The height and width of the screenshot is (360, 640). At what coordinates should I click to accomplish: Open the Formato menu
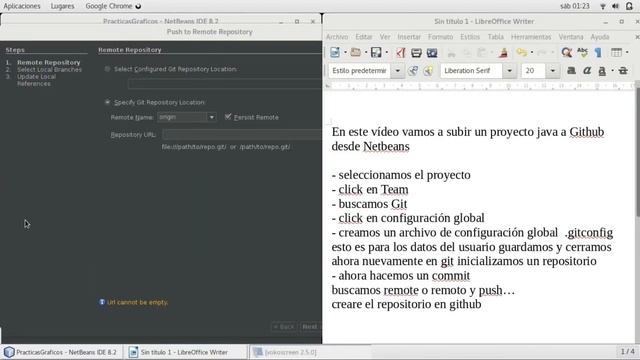(x=440, y=37)
